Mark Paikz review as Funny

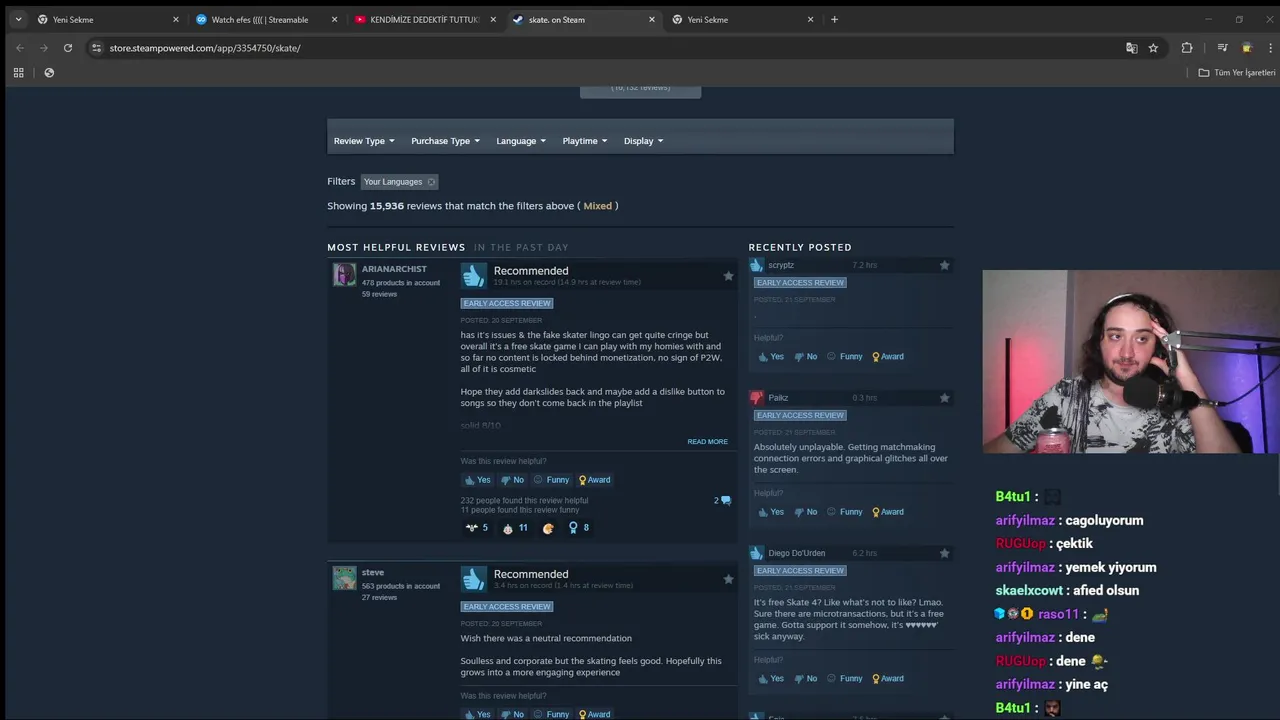tap(844, 512)
